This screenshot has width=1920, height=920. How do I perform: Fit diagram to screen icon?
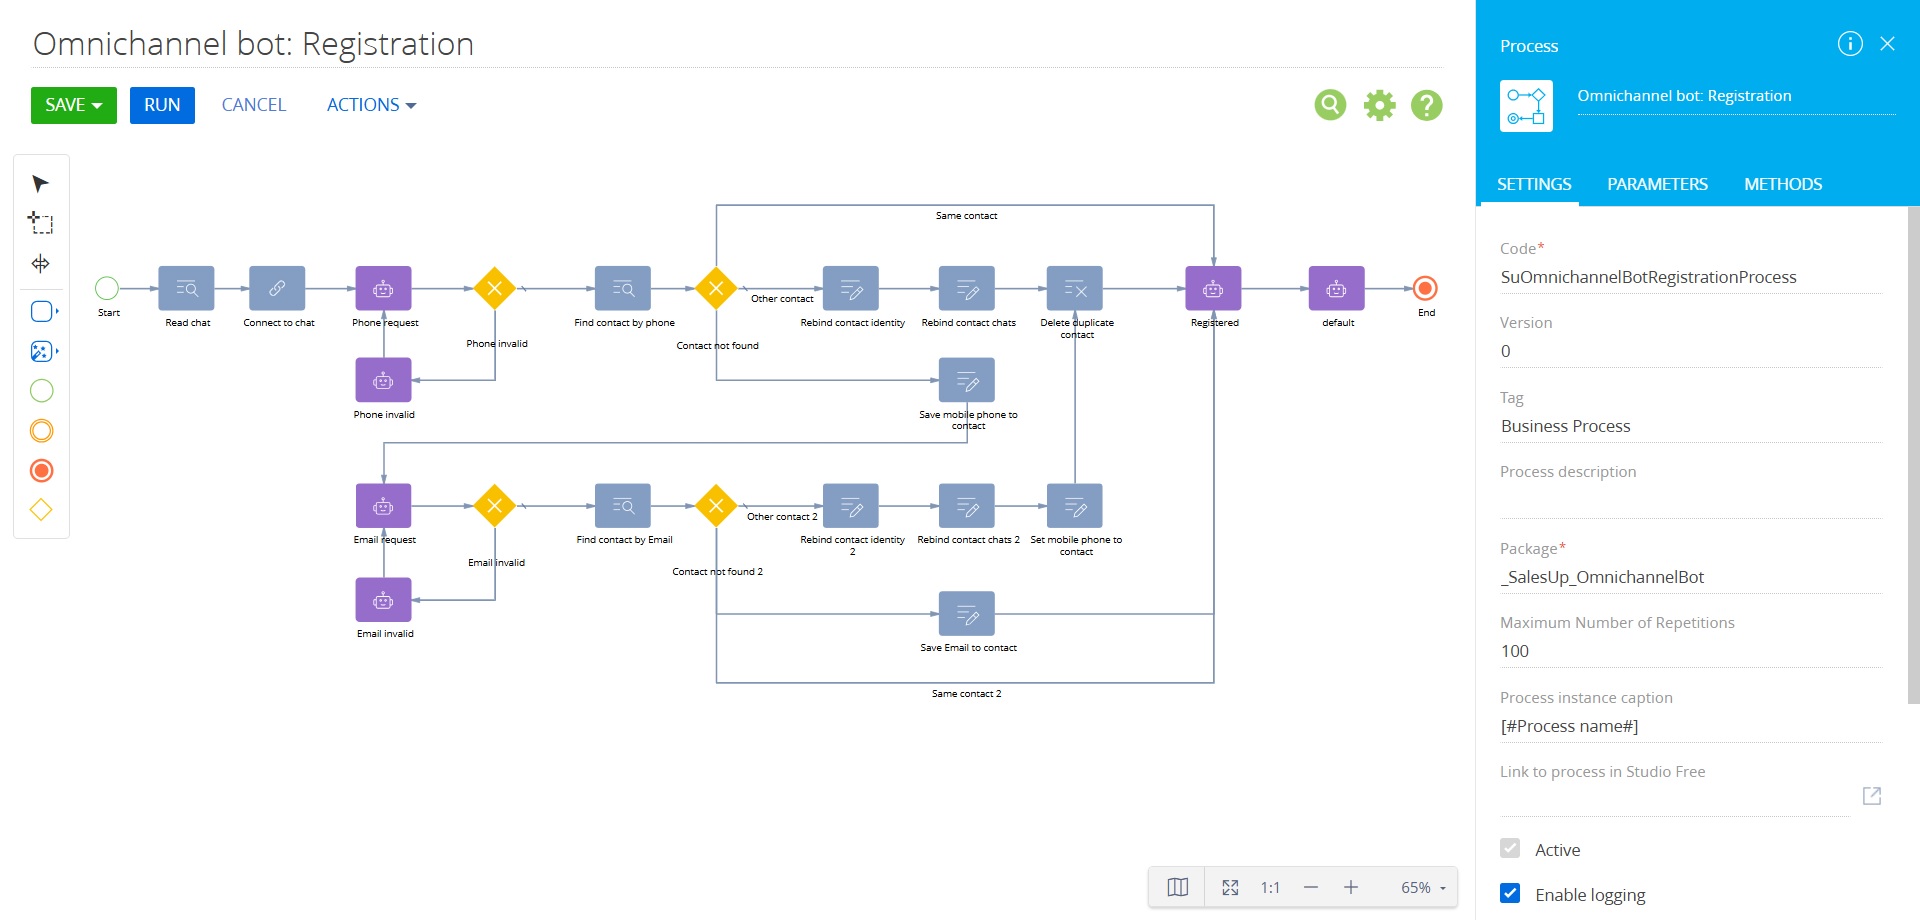tap(1230, 888)
